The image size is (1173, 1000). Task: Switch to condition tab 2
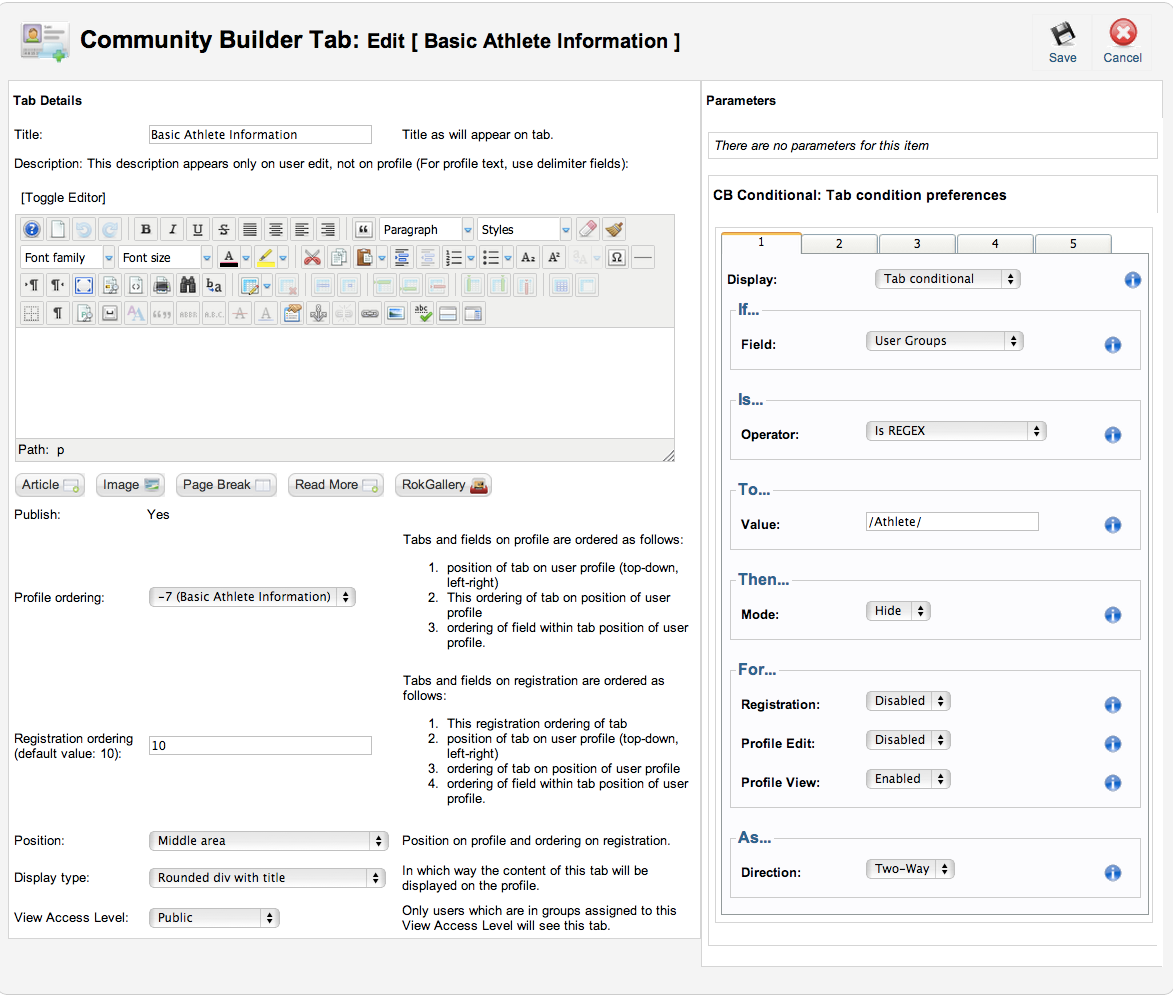(x=839, y=244)
